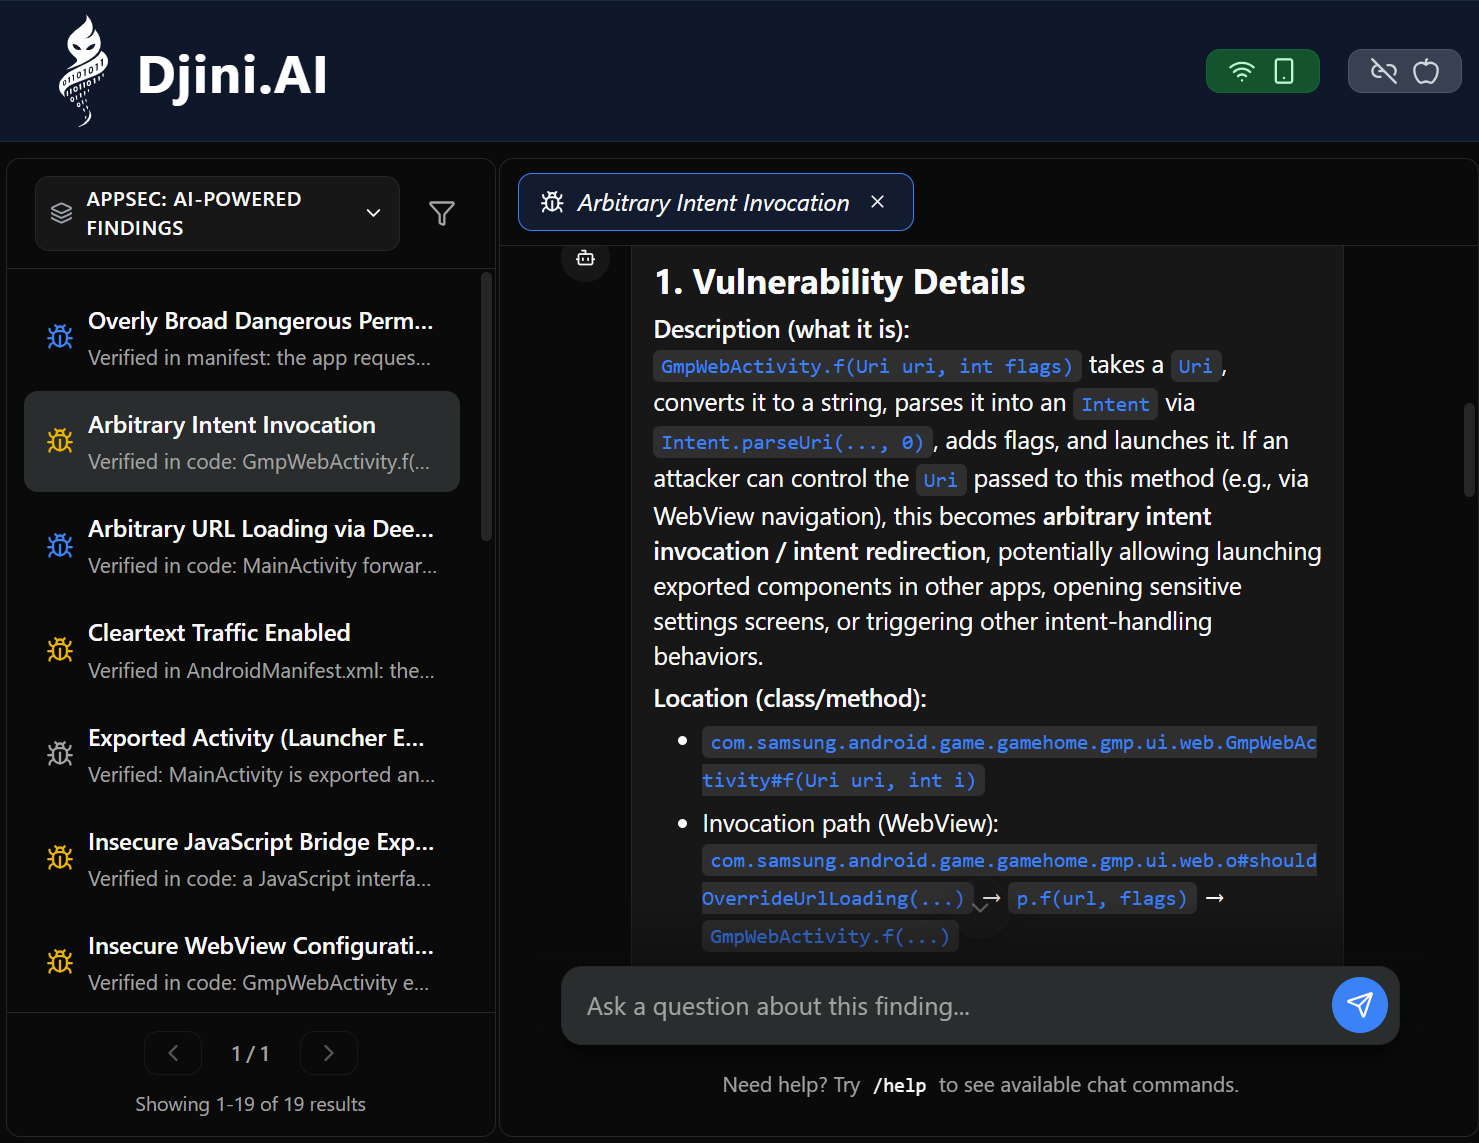Go to the next results page

(x=329, y=1053)
